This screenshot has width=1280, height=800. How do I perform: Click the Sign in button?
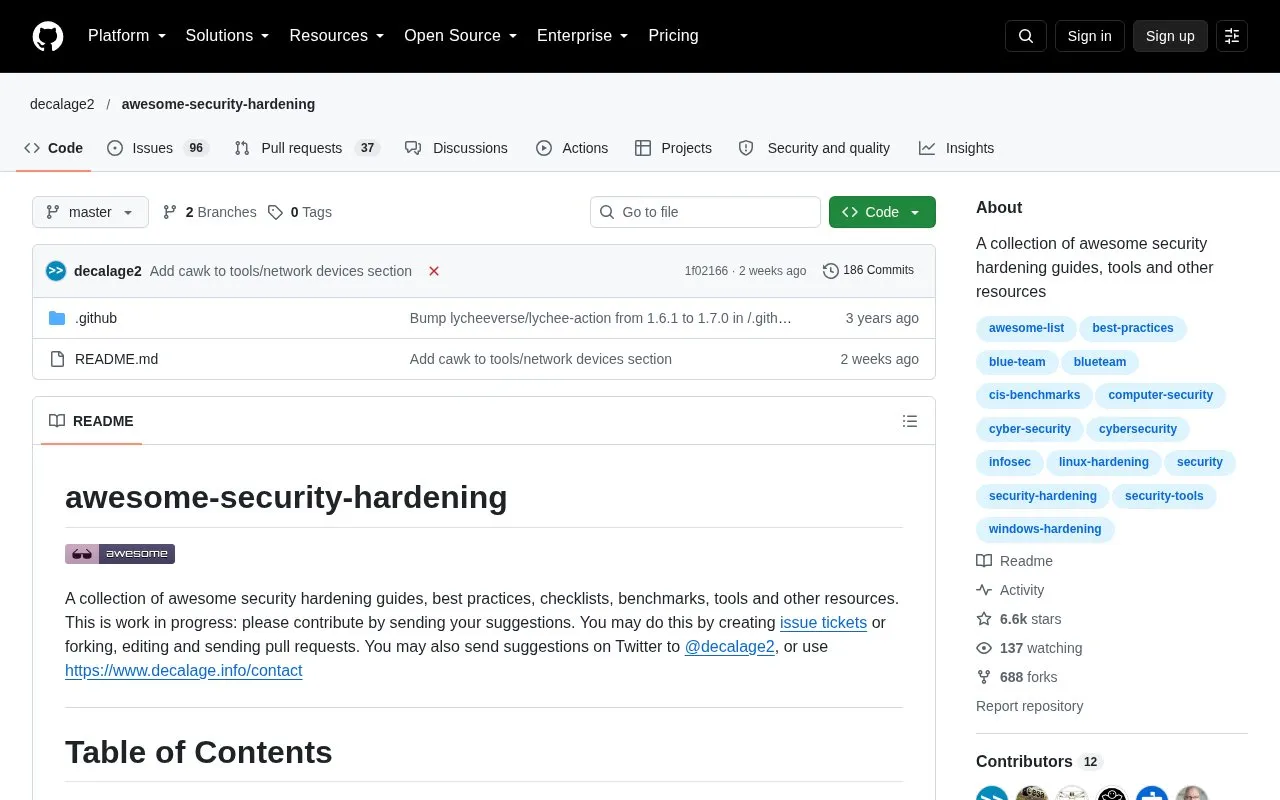pyautogui.click(x=1089, y=36)
